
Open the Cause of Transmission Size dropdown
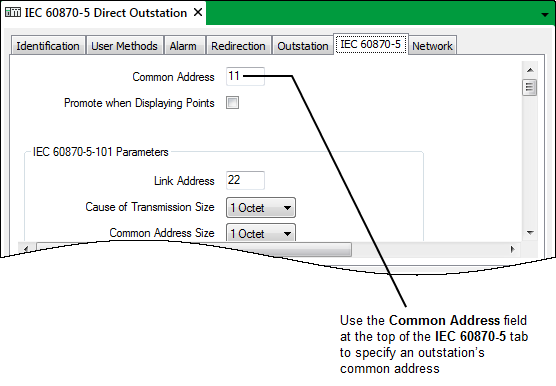(261, 207)
